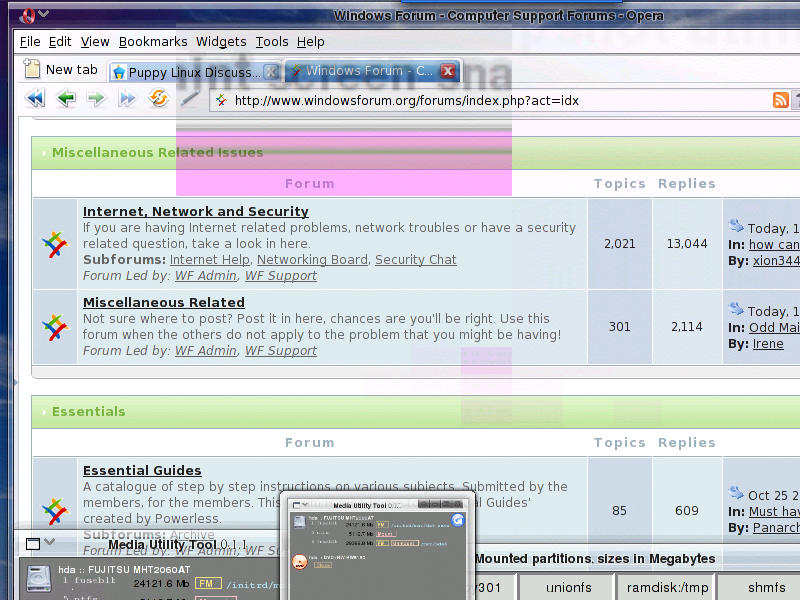Image resolution: width=800 pixels, height=600 pixels.
Task: Open the Networking Board subforum
Action: click(x=312, y=260)
